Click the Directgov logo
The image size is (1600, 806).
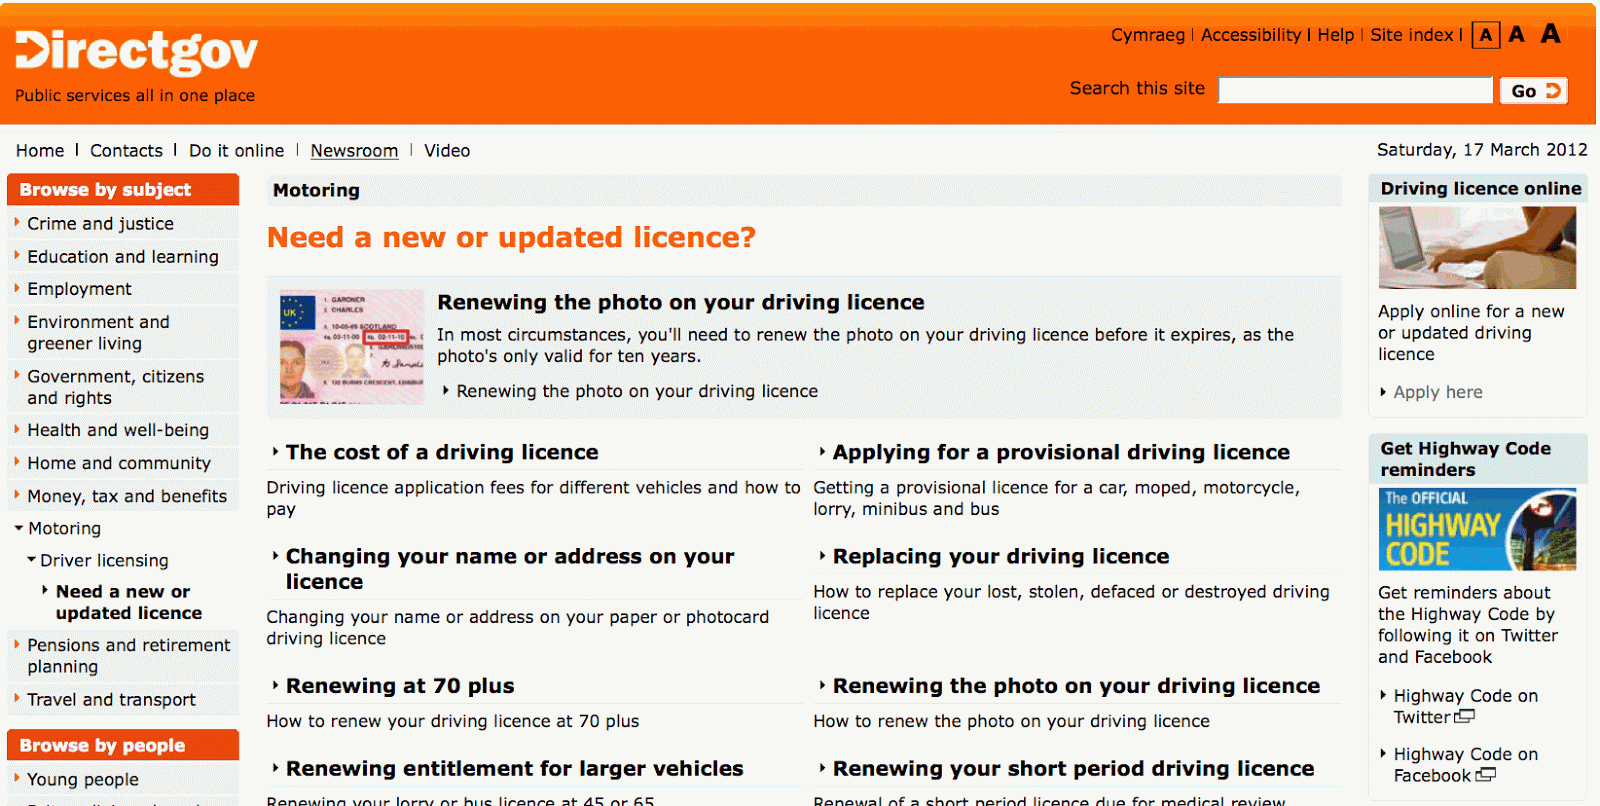coord(136,52)
